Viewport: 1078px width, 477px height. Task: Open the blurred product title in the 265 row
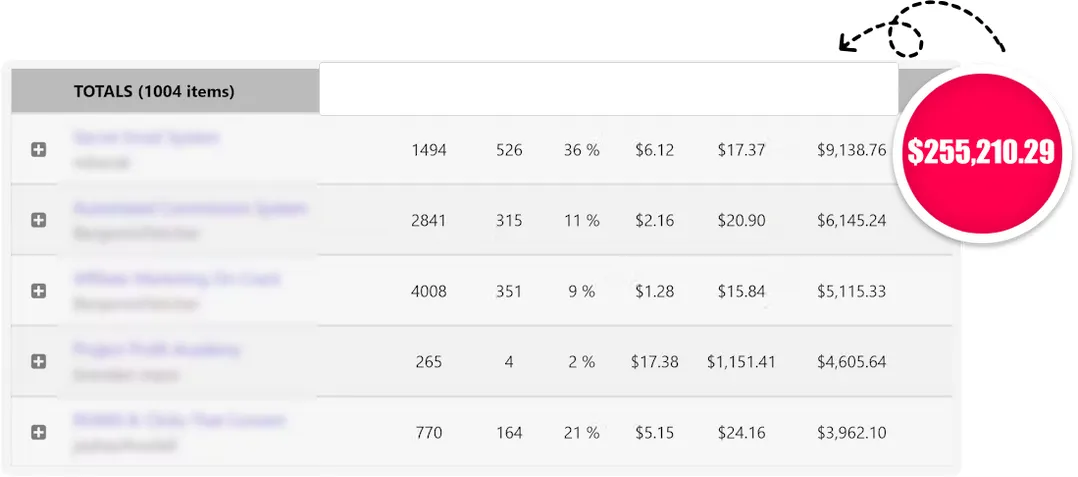click(157, 350)
